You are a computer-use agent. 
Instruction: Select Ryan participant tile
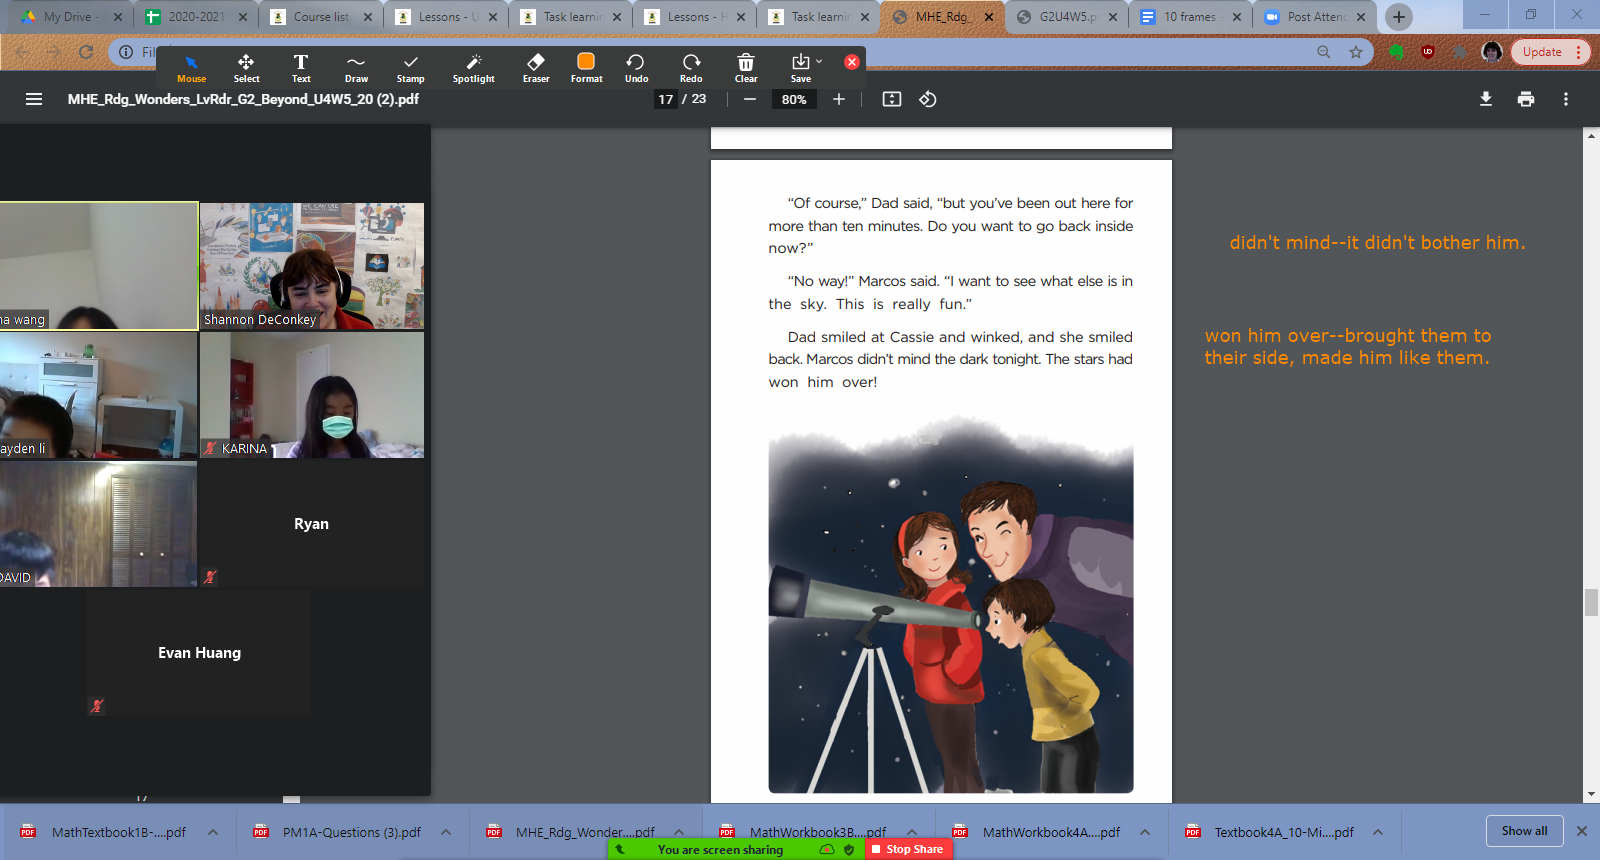(312, 524)
